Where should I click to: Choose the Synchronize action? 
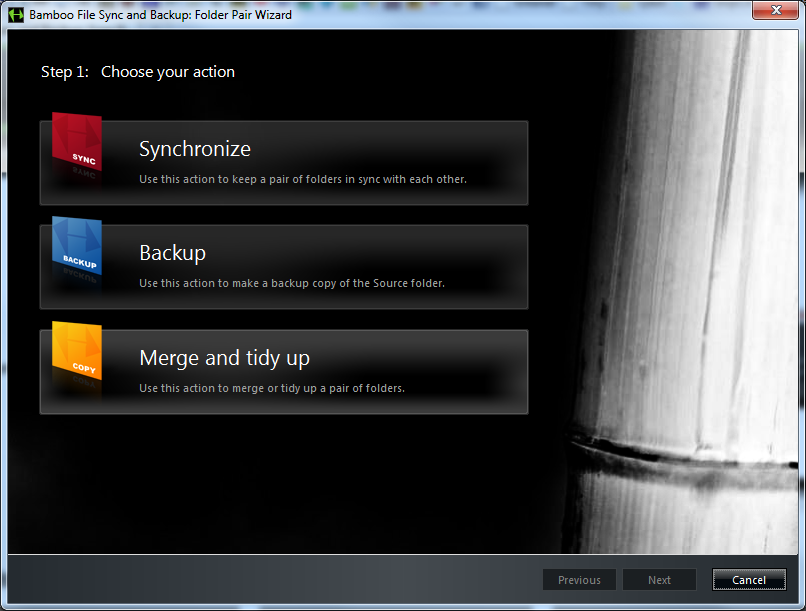click(x=284, y=163)
